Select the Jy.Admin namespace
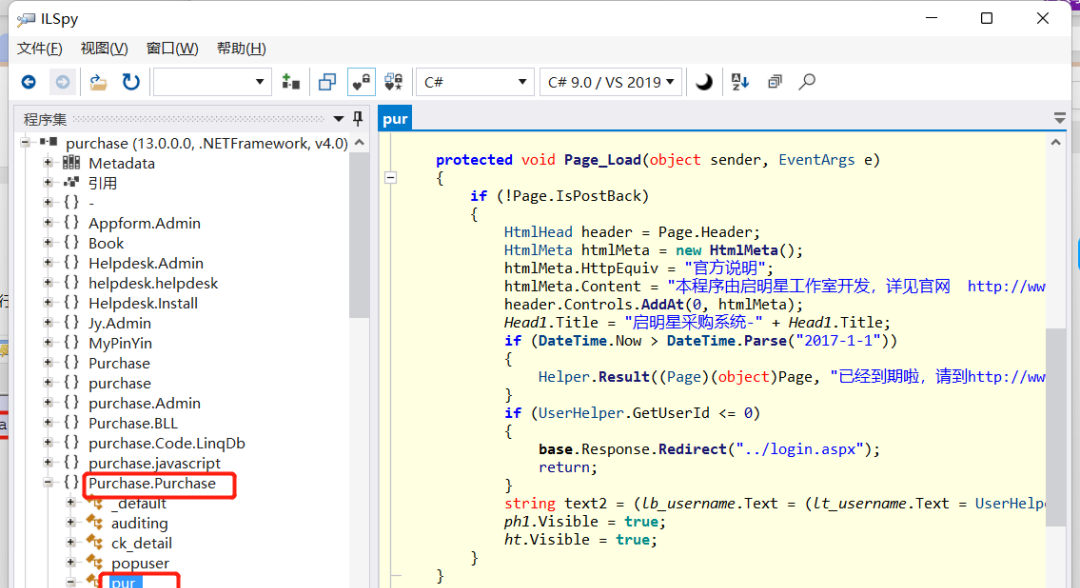Screen dimensions: 1080x588 [120, 323]
